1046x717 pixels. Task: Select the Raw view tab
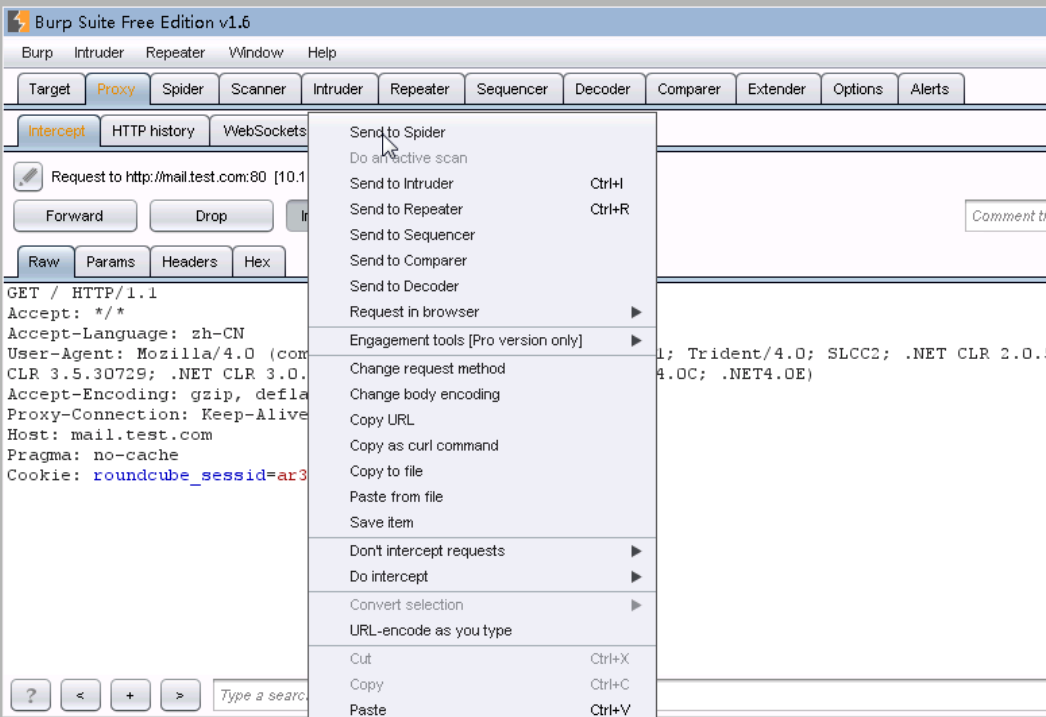tap(44, 261)
